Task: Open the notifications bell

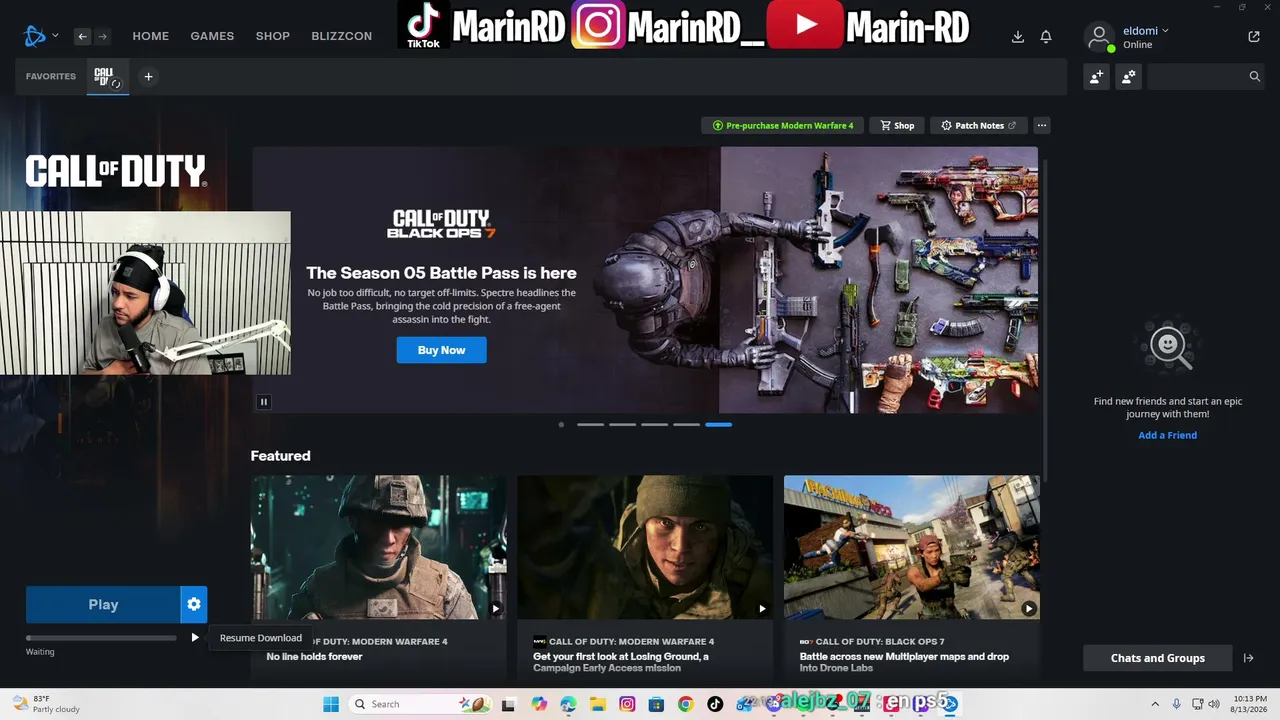Action: tap(1046, 37)
